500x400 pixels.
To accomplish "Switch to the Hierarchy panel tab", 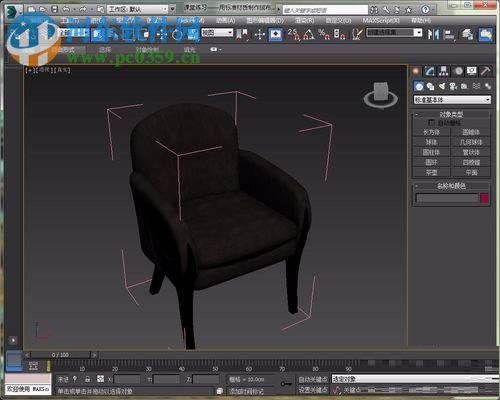I will click(x=443, y=71).
